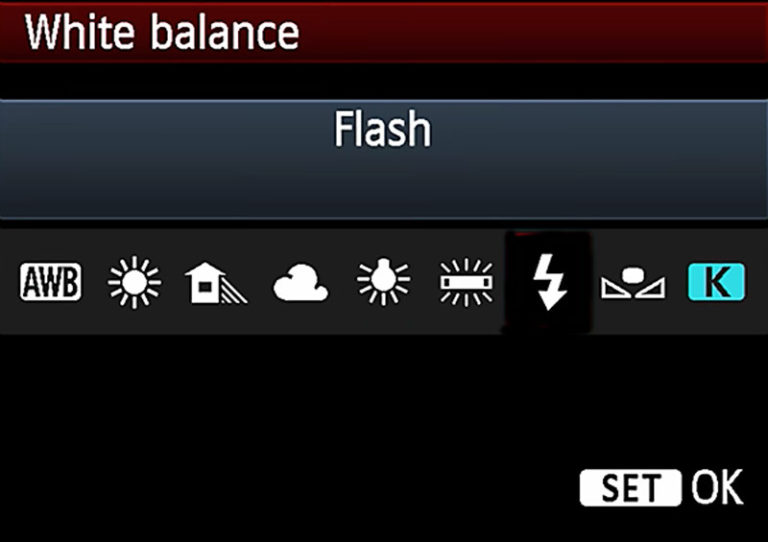Select the Shade house icon
Viewport: 768px width, 542px height.
click(216, 283)
